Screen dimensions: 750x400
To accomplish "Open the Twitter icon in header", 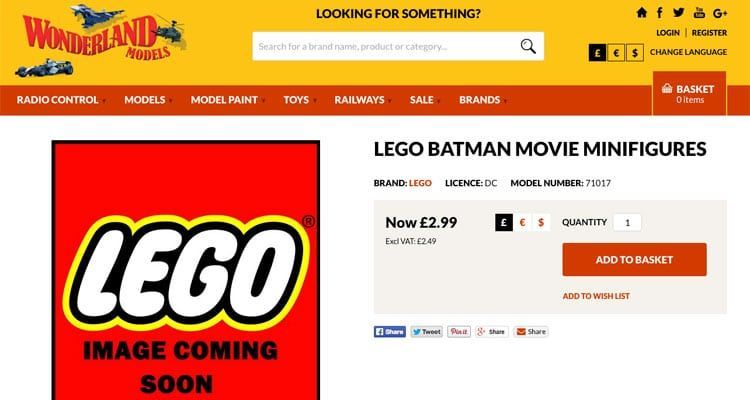I will coord(679,13).
